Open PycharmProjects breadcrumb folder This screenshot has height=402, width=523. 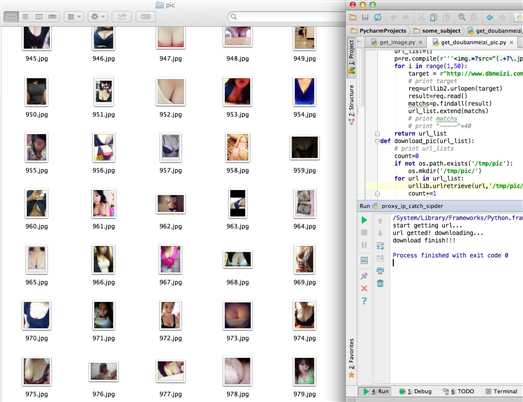coord(379,31)
